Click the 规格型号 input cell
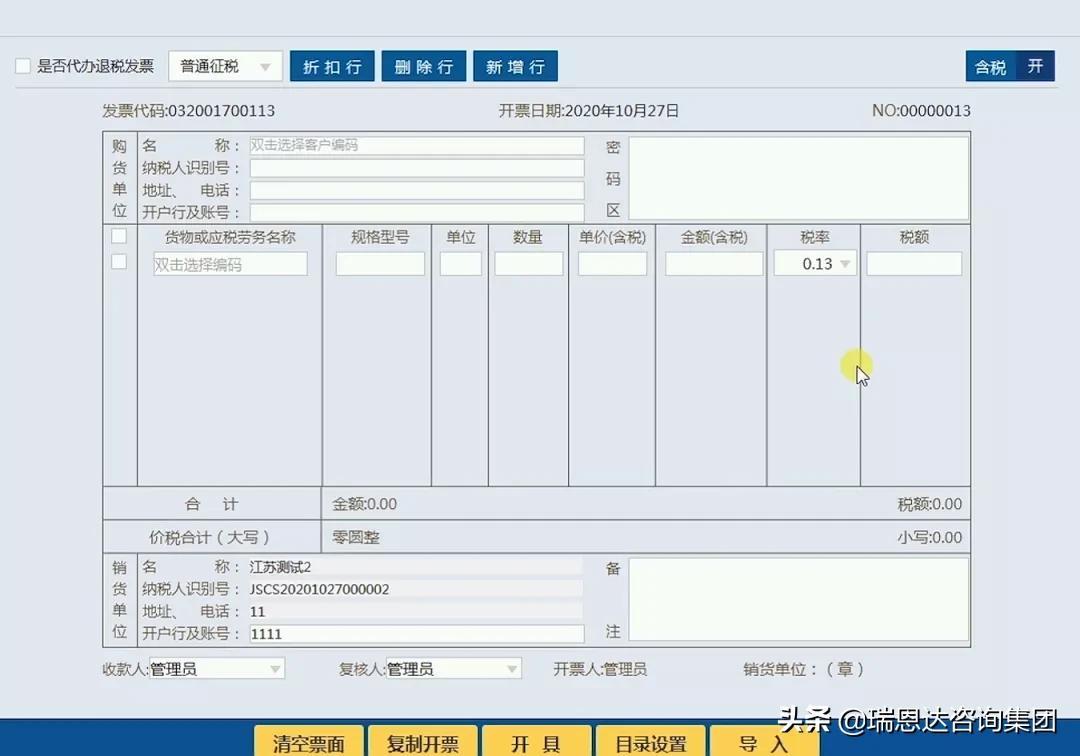Image resolution: width=1080 pixels, height=756 pixels. 380,264
